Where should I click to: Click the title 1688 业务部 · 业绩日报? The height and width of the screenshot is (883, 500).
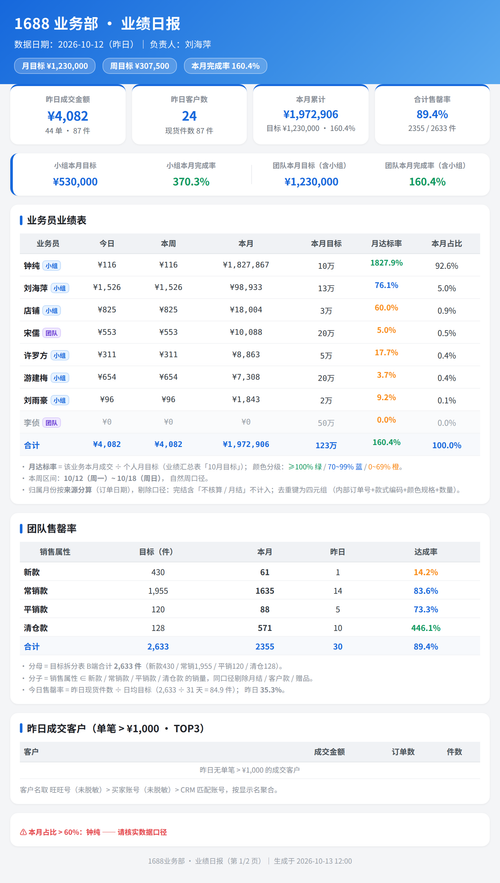click(97, 24)
